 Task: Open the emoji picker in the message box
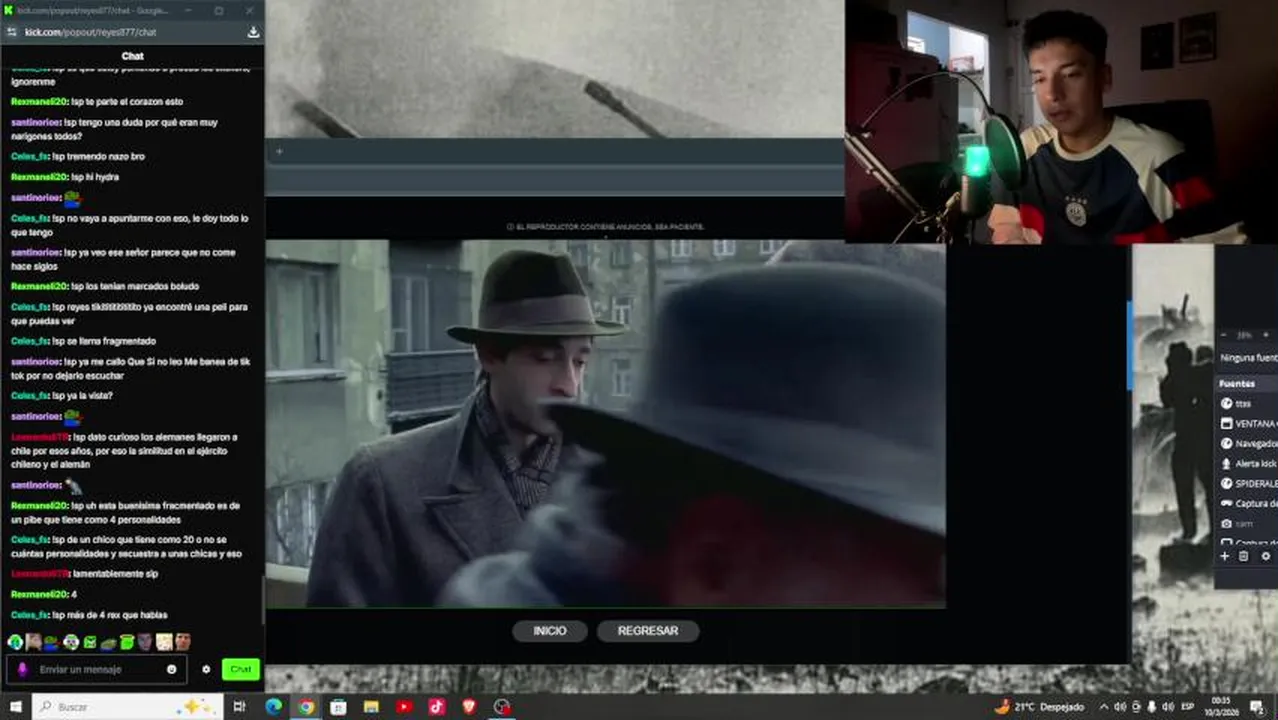click(x=172, y=669)
